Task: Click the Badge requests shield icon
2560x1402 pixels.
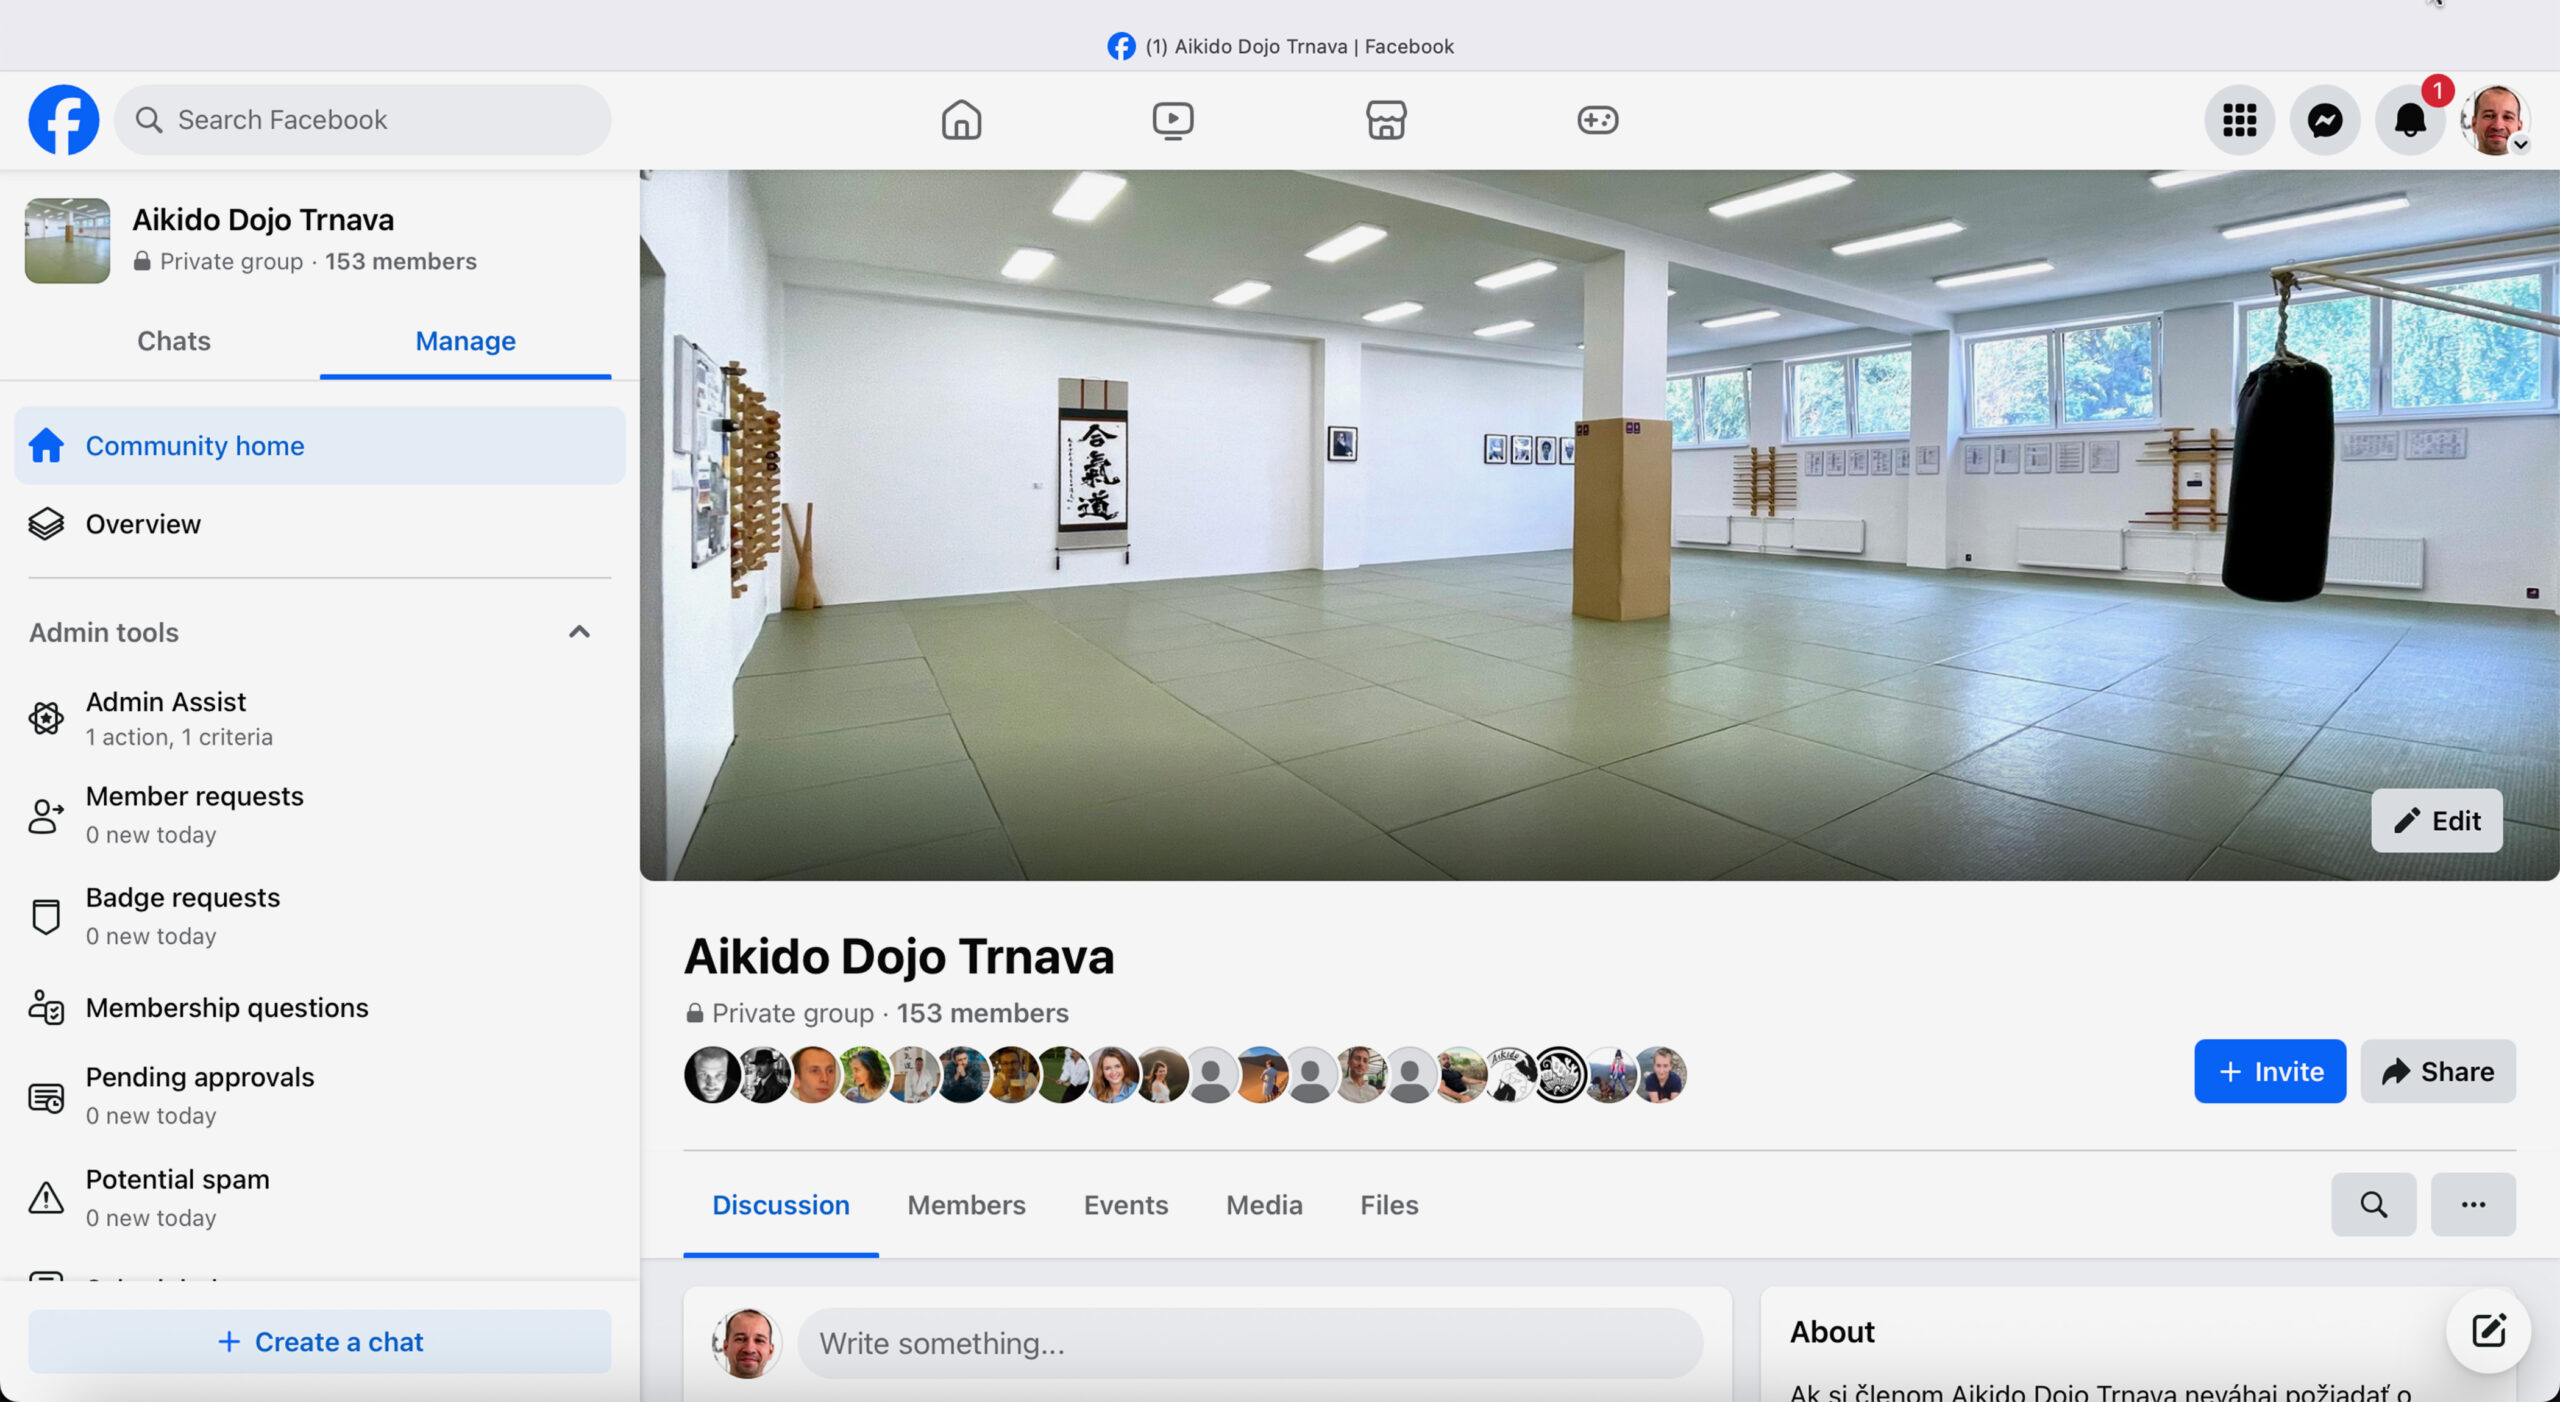Action: tap(46, 916)
